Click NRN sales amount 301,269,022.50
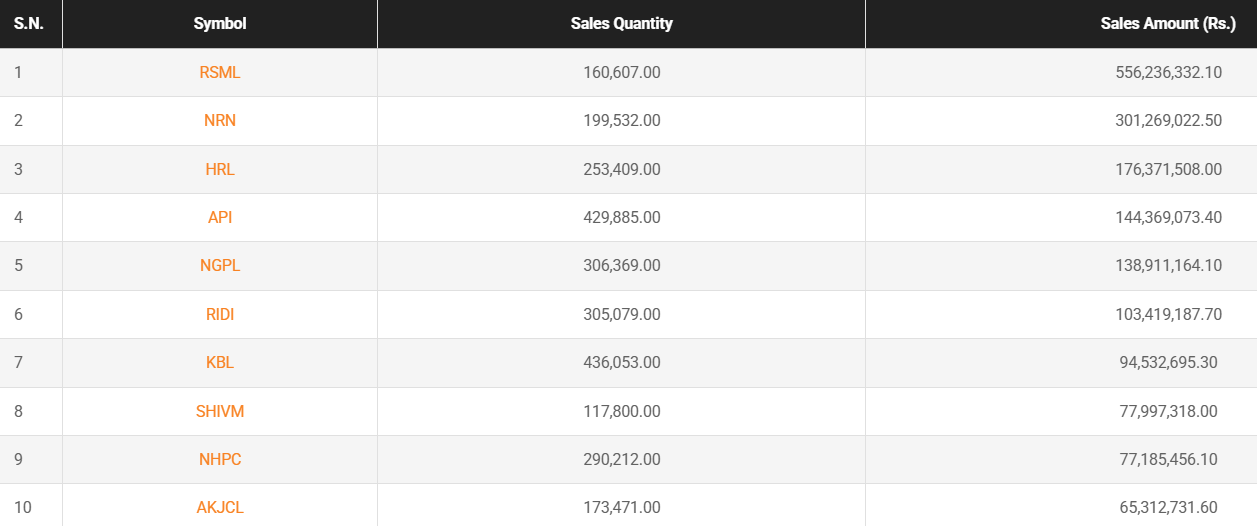Viewport: 1257px width, 526px height. click(x=1168, y=120)
